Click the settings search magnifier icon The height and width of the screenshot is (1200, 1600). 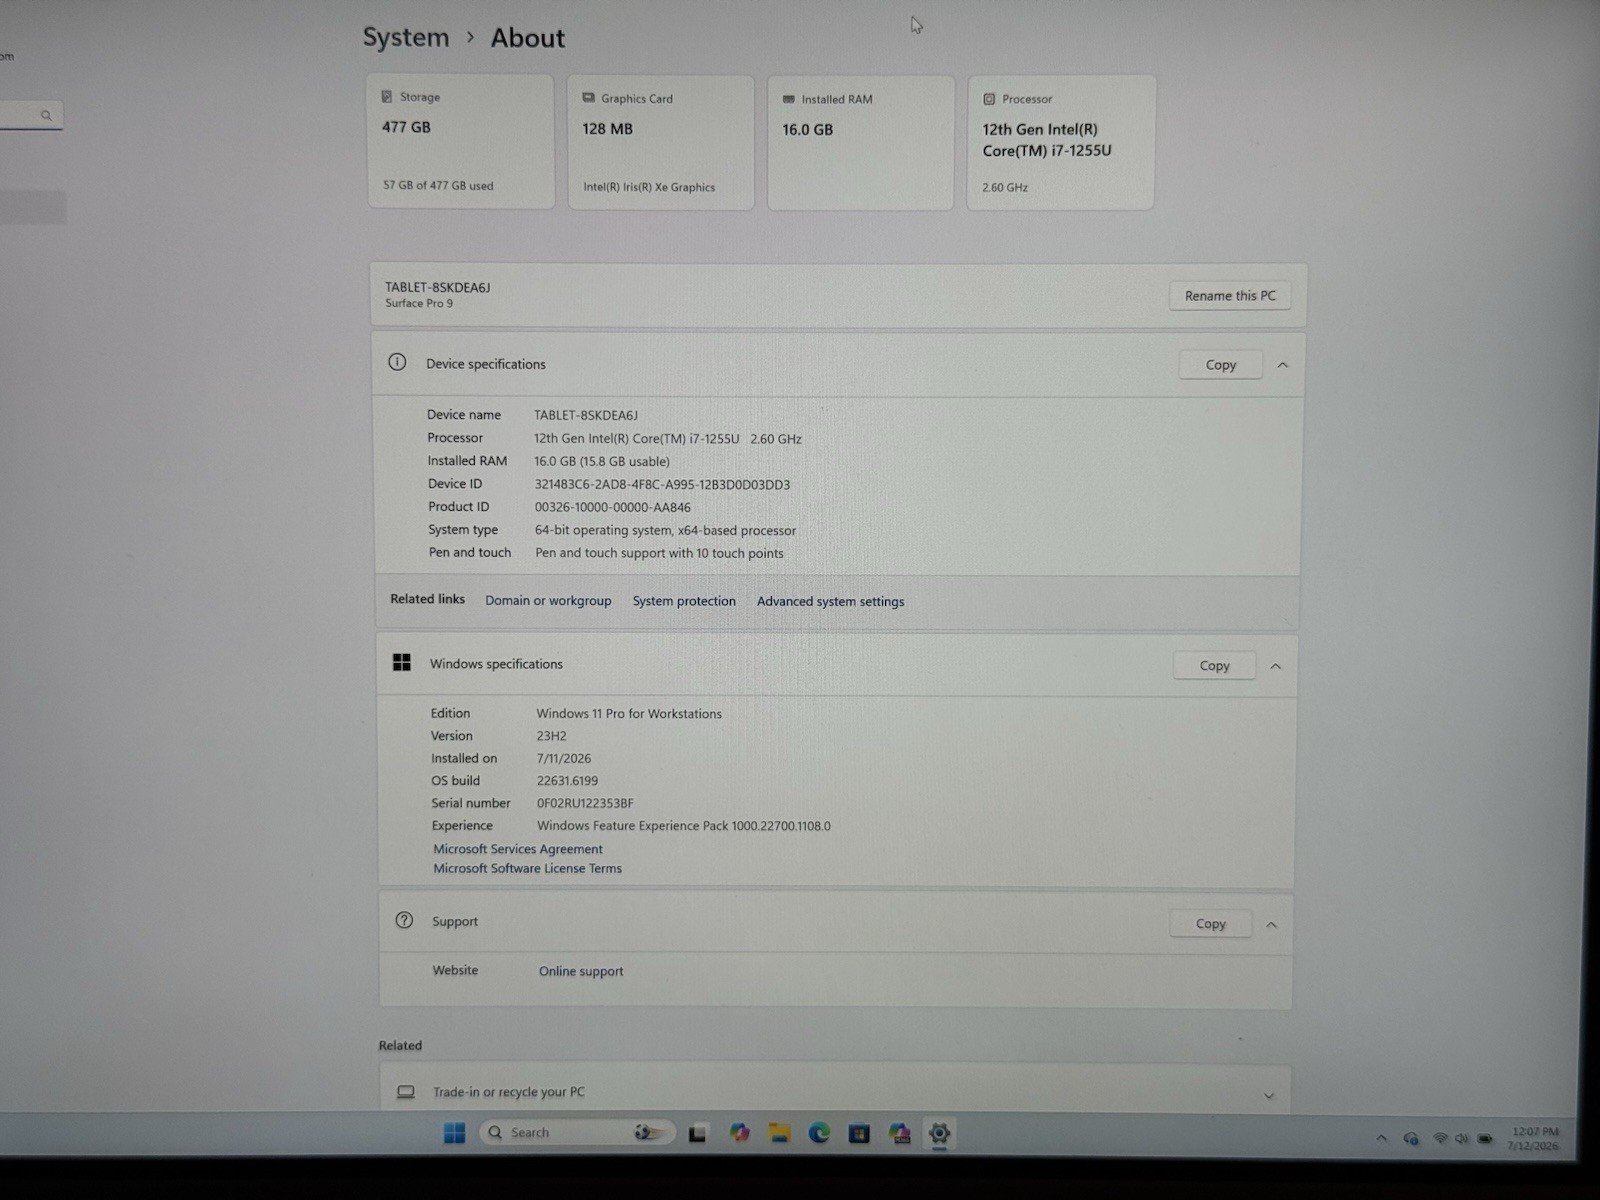(x=46, y=116)
